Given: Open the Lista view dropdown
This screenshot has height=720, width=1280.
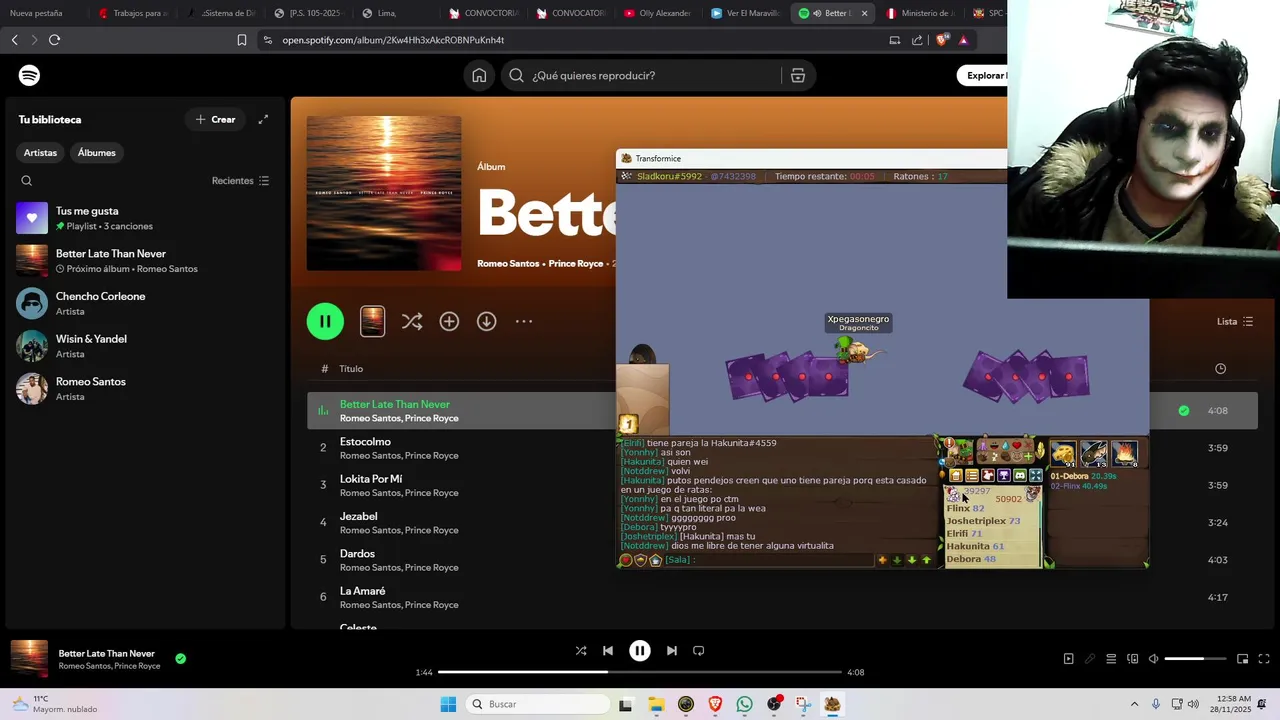Looking at the screenshot, I should 1235,321.
